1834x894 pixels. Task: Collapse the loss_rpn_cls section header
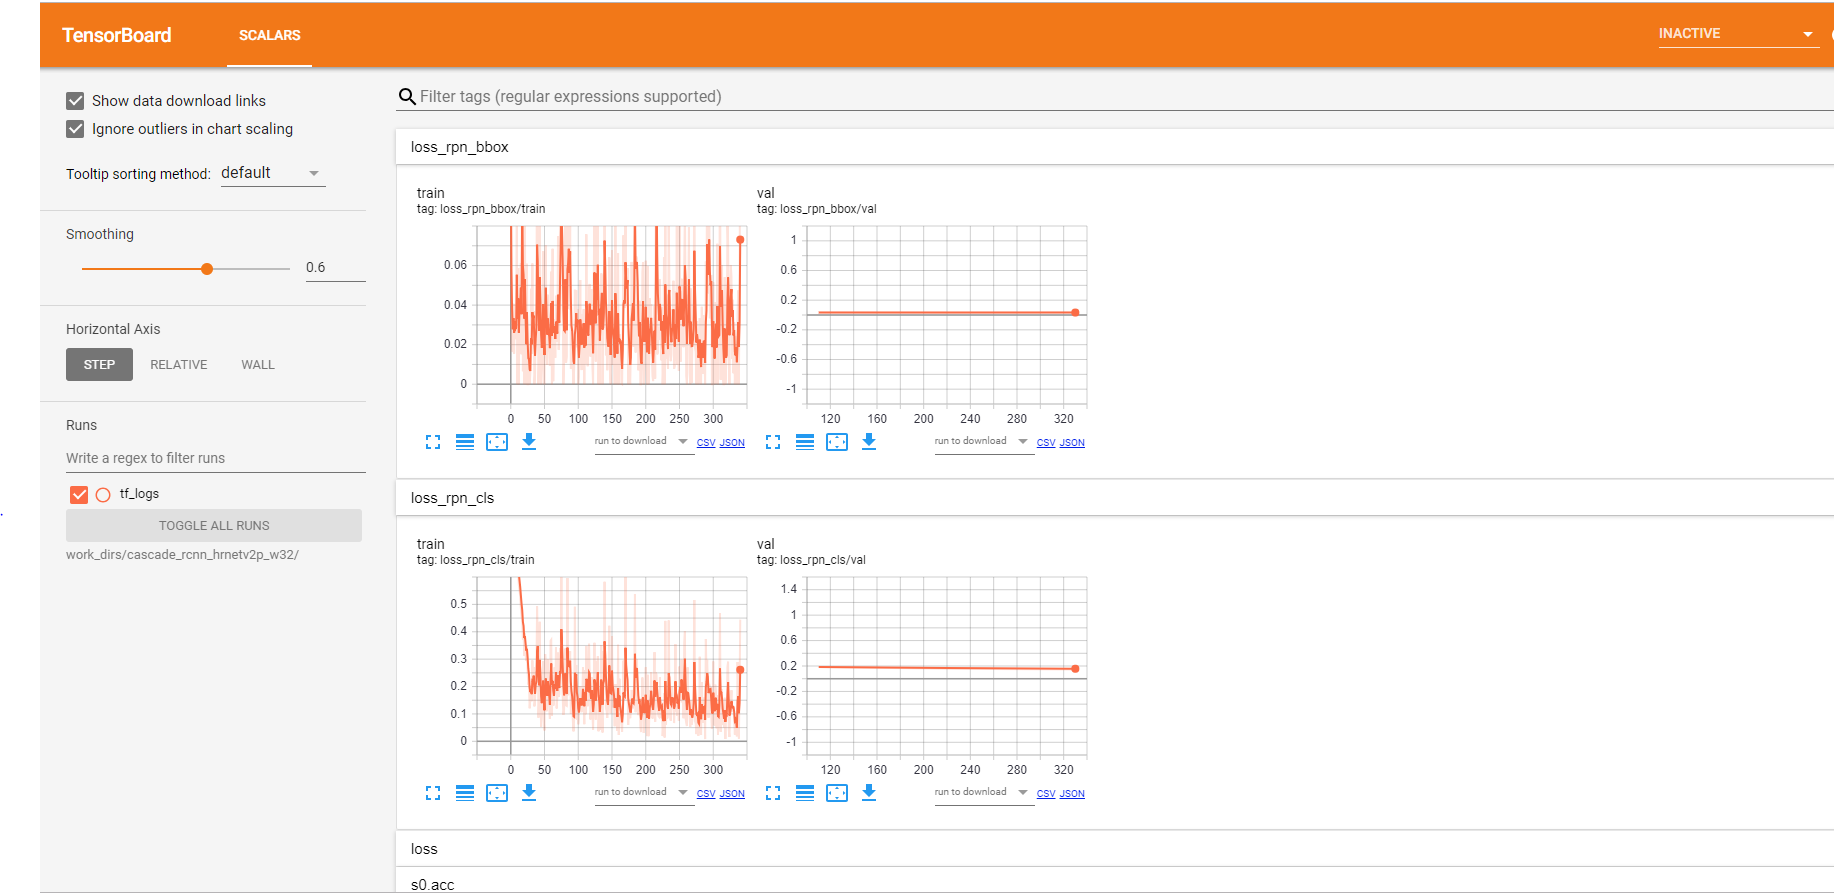coord(1115,498)
